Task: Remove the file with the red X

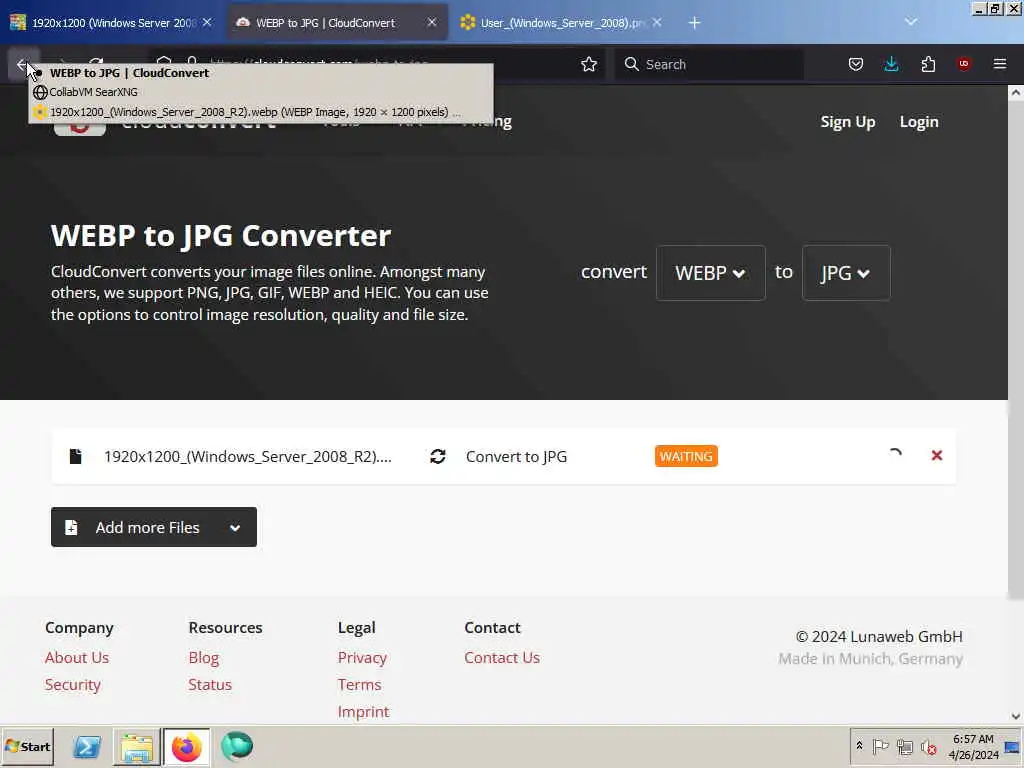Action: coord(936,455)
